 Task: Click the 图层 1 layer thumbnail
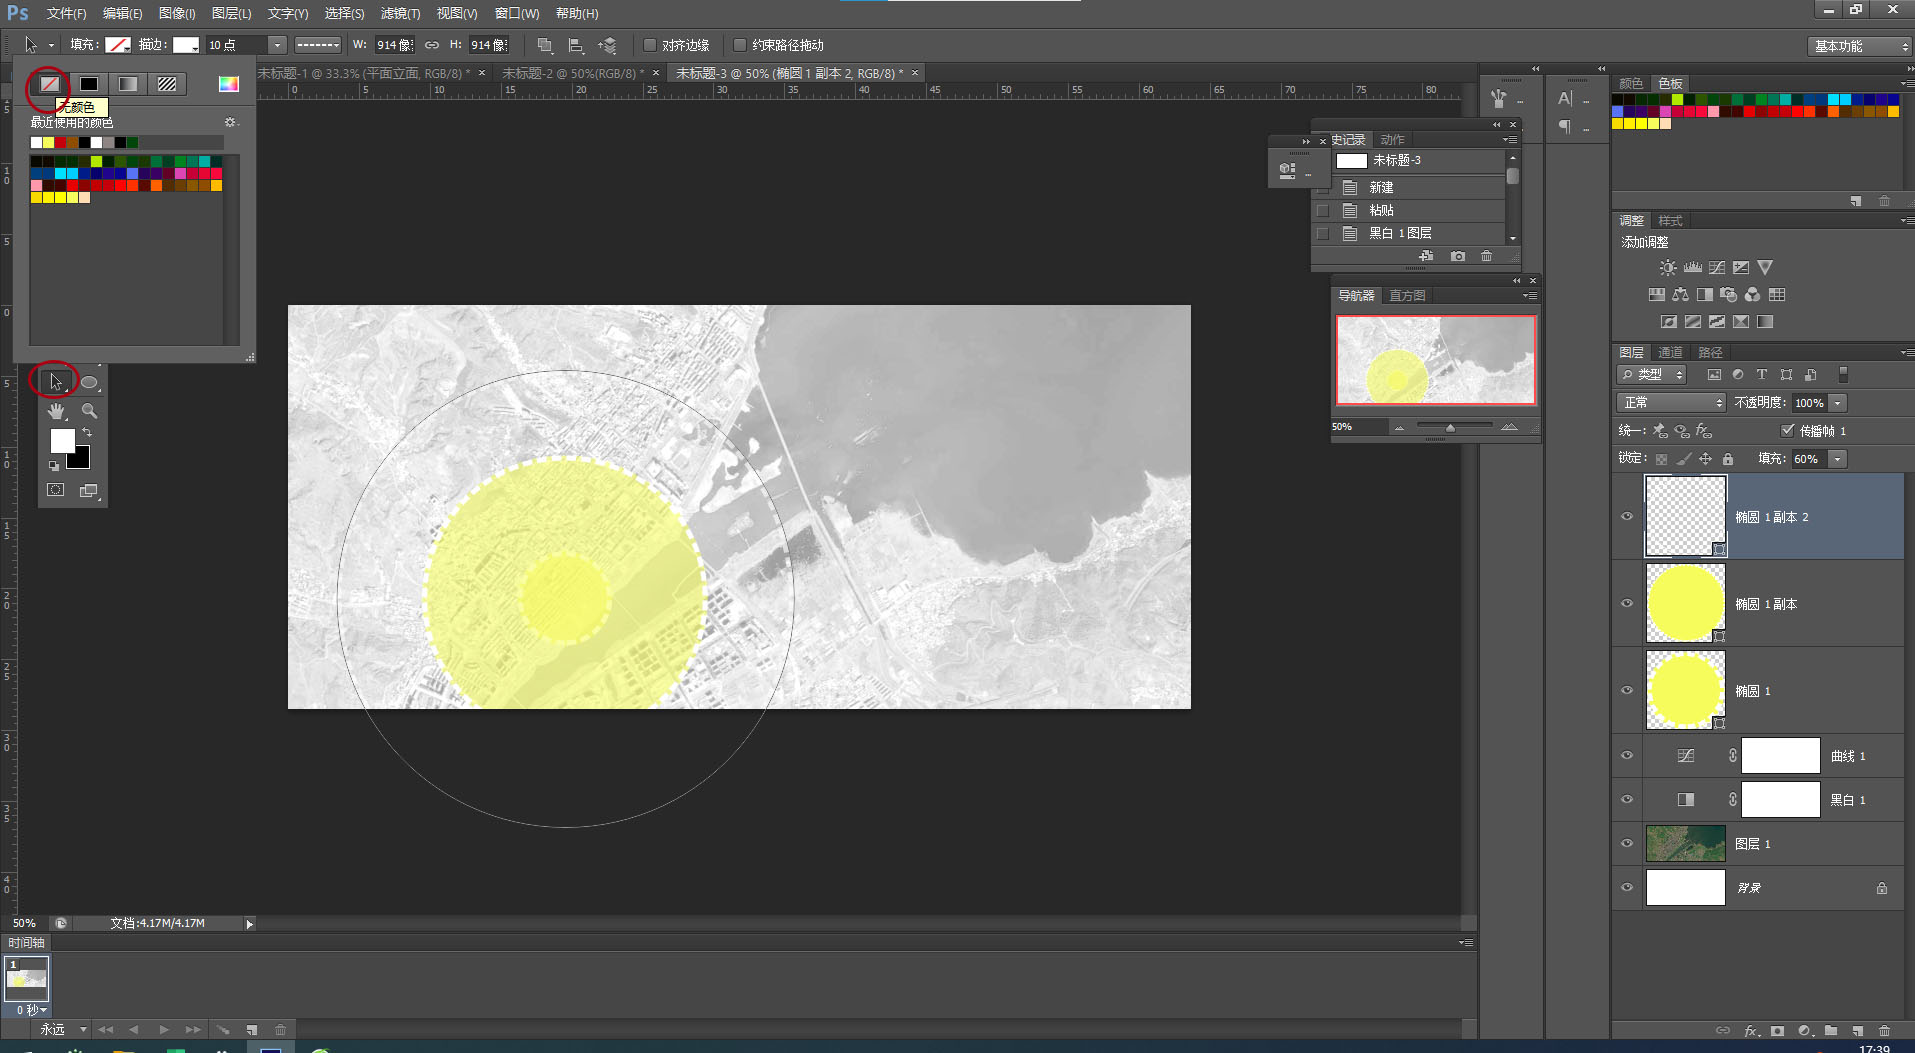pyautogui.click(x=1685, y=844)
